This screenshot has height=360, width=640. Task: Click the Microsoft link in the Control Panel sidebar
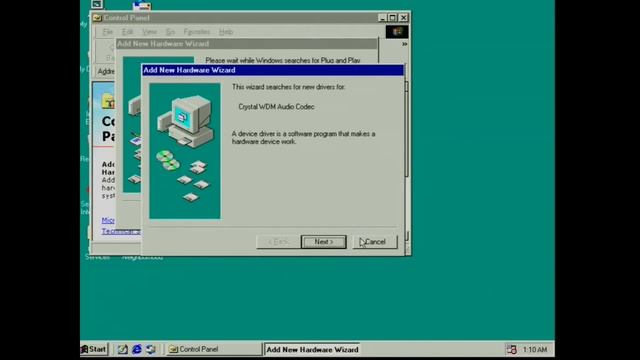pyautogui.click(x=108, y=220)
